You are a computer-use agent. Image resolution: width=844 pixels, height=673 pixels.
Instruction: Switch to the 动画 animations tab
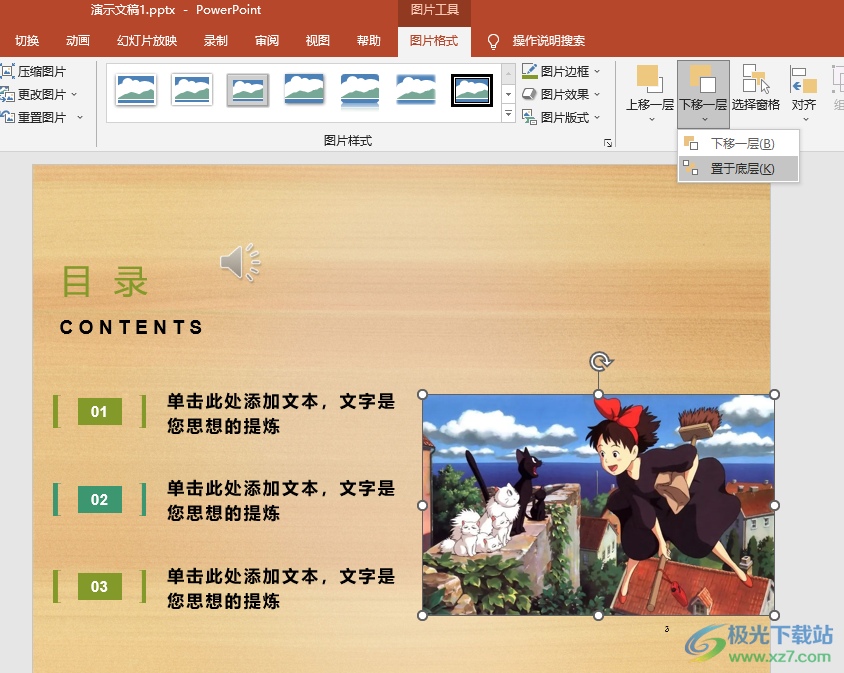(x=78, y=40)
